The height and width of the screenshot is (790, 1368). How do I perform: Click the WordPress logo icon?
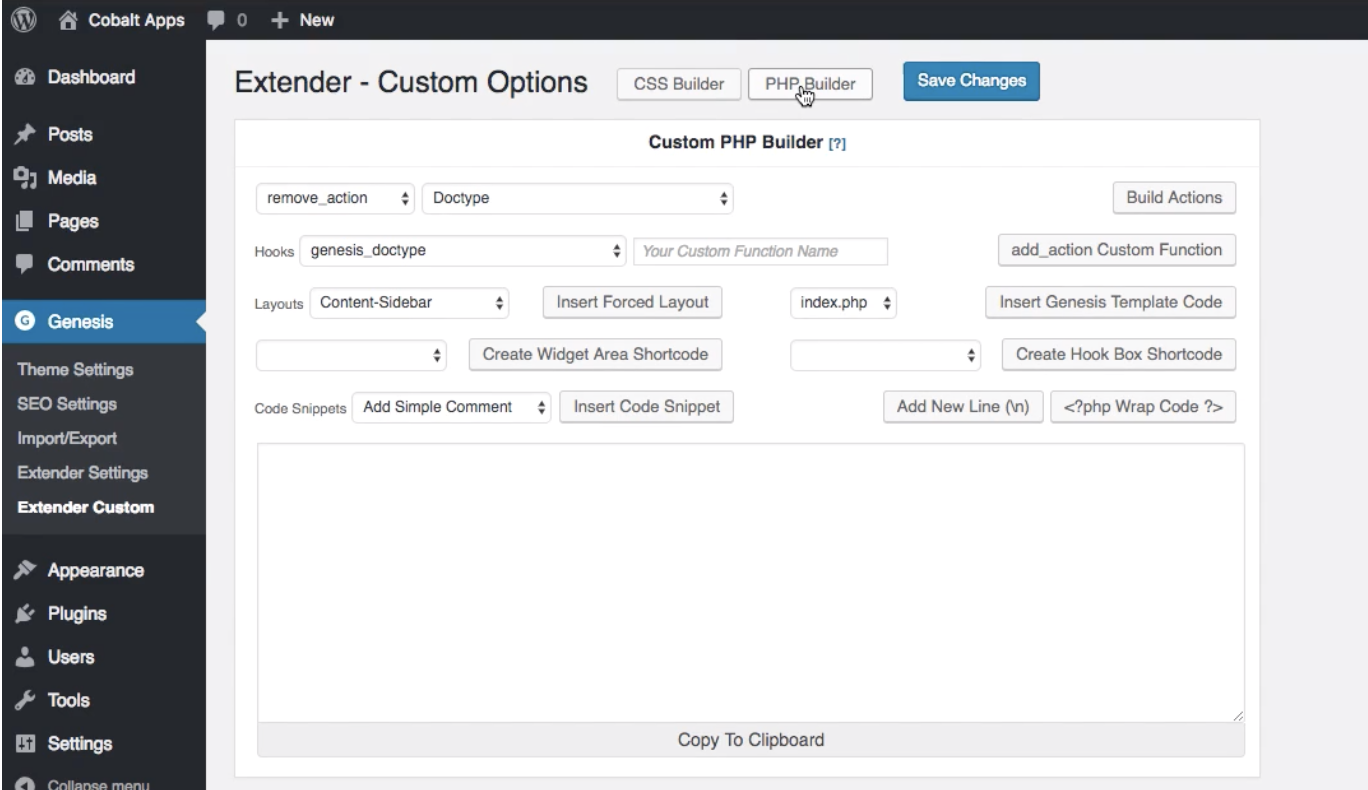coord(16,19)
